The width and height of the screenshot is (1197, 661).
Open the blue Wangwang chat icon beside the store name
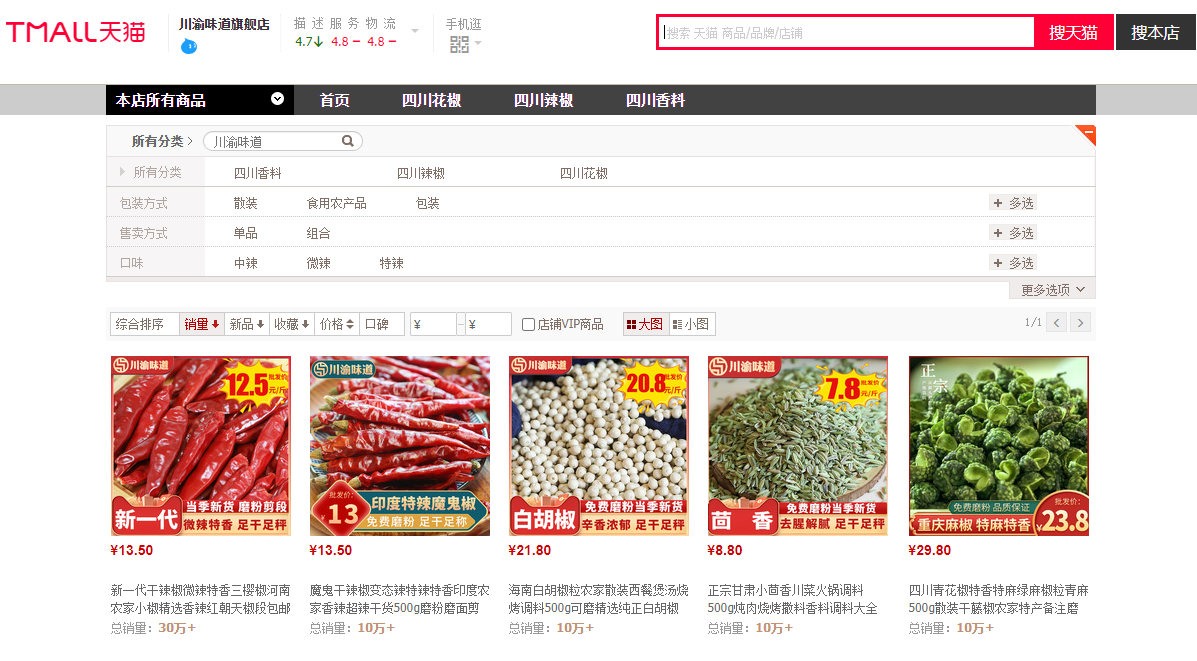(x=188, y=44)
